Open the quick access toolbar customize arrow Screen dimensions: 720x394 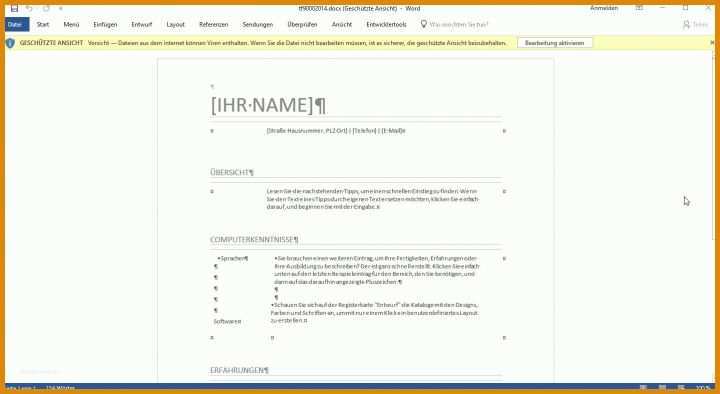point(61,9)
